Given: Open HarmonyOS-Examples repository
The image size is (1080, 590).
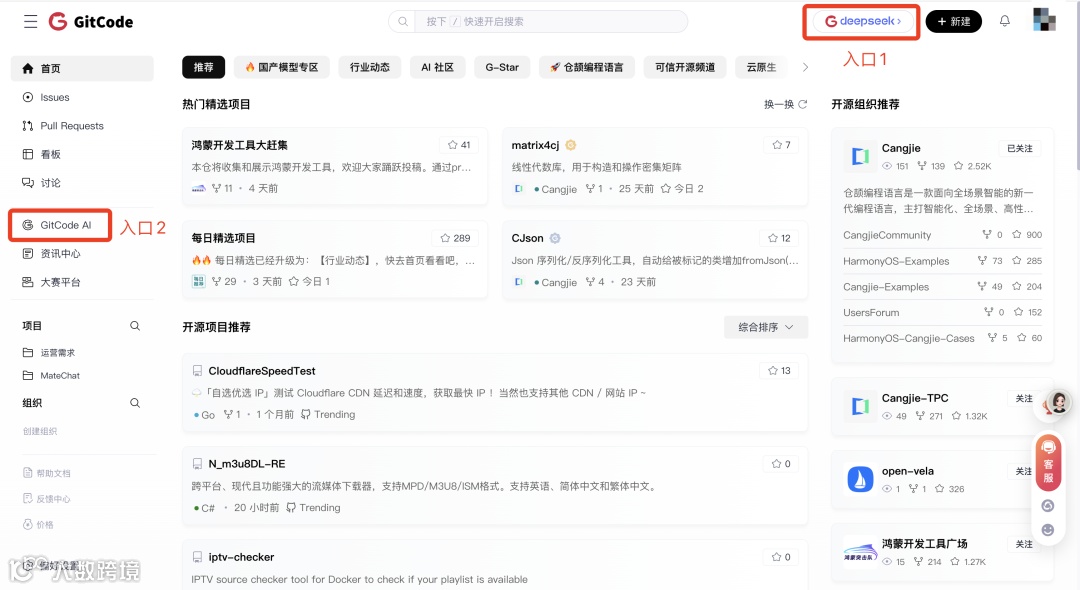Looking at the screenshot, I should [896, 261].
